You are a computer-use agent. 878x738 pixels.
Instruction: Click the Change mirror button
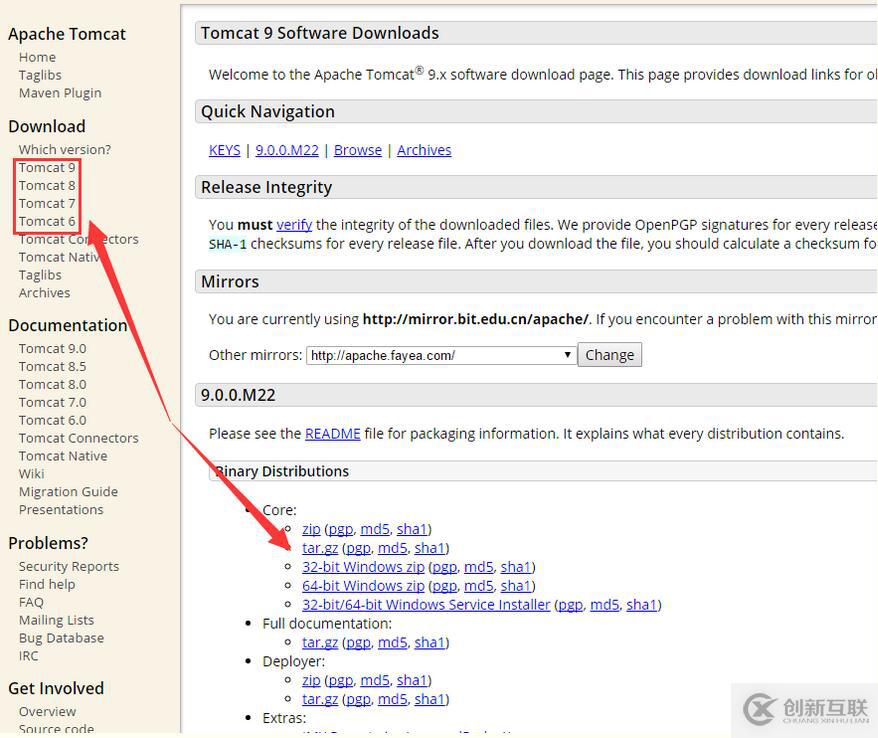click(x=610, y=355)
